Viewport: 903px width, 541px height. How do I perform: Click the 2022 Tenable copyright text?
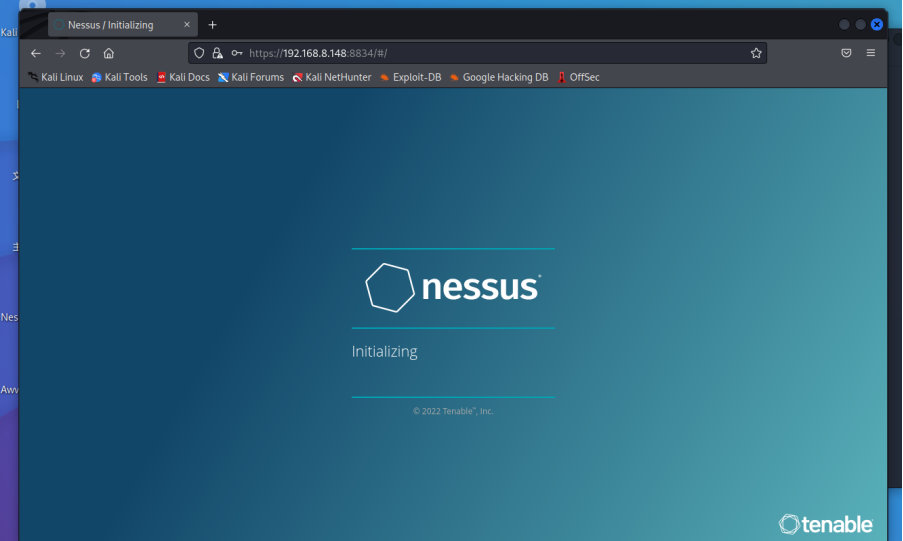tap(453, 411)
